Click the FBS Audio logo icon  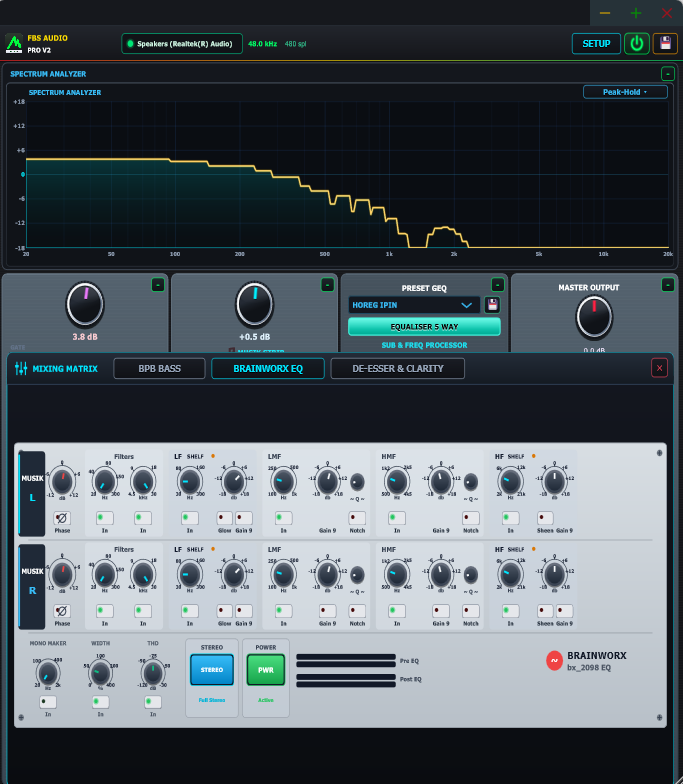(14, 44)
